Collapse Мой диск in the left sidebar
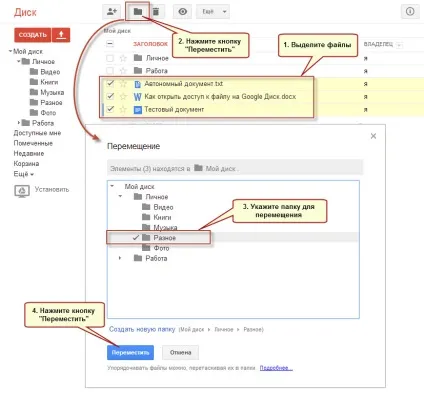The width and height of the screenshot is (424, 398). (x=10, y=51)
